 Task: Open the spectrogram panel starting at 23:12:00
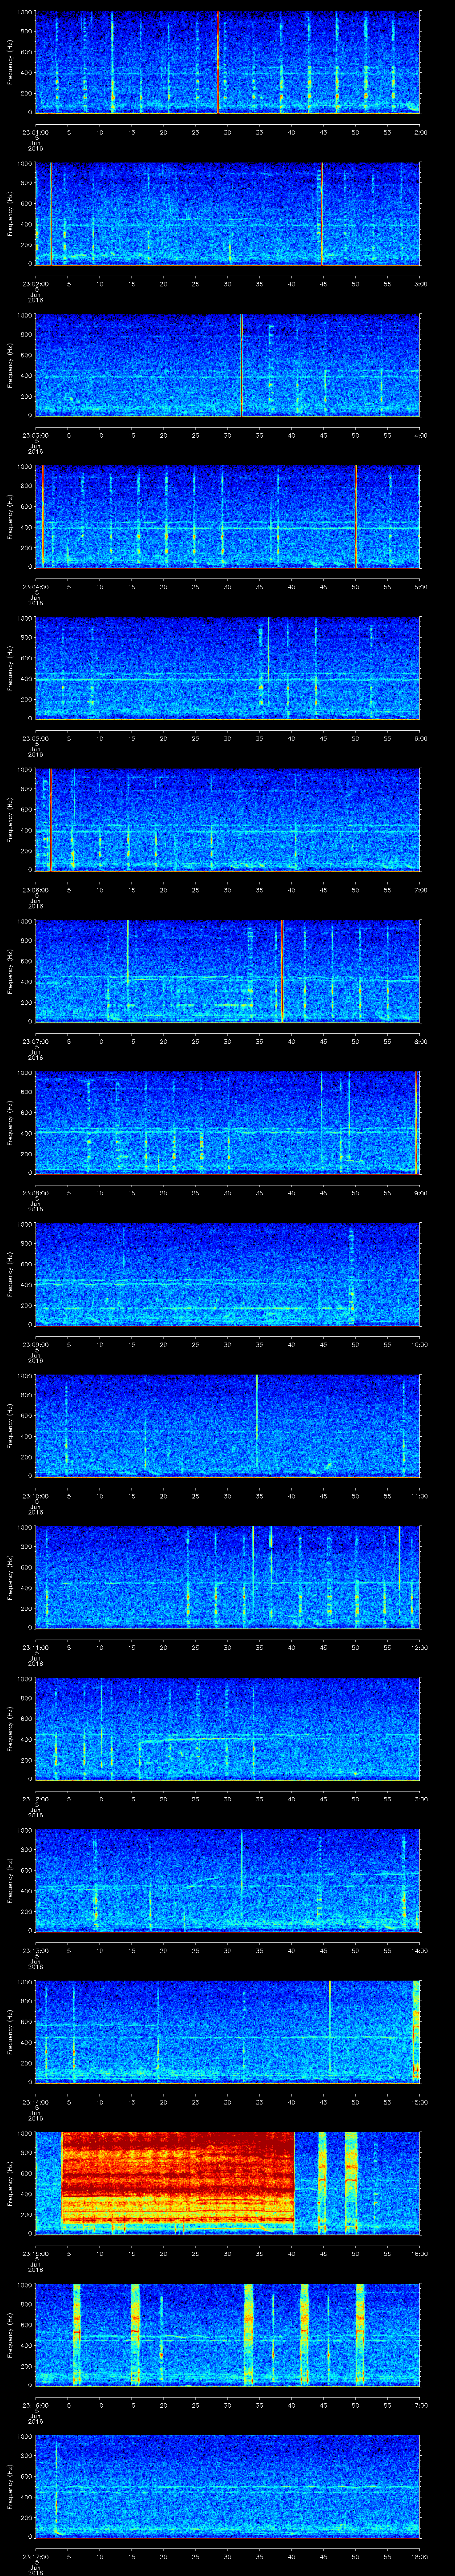[x=228, y=1728]
